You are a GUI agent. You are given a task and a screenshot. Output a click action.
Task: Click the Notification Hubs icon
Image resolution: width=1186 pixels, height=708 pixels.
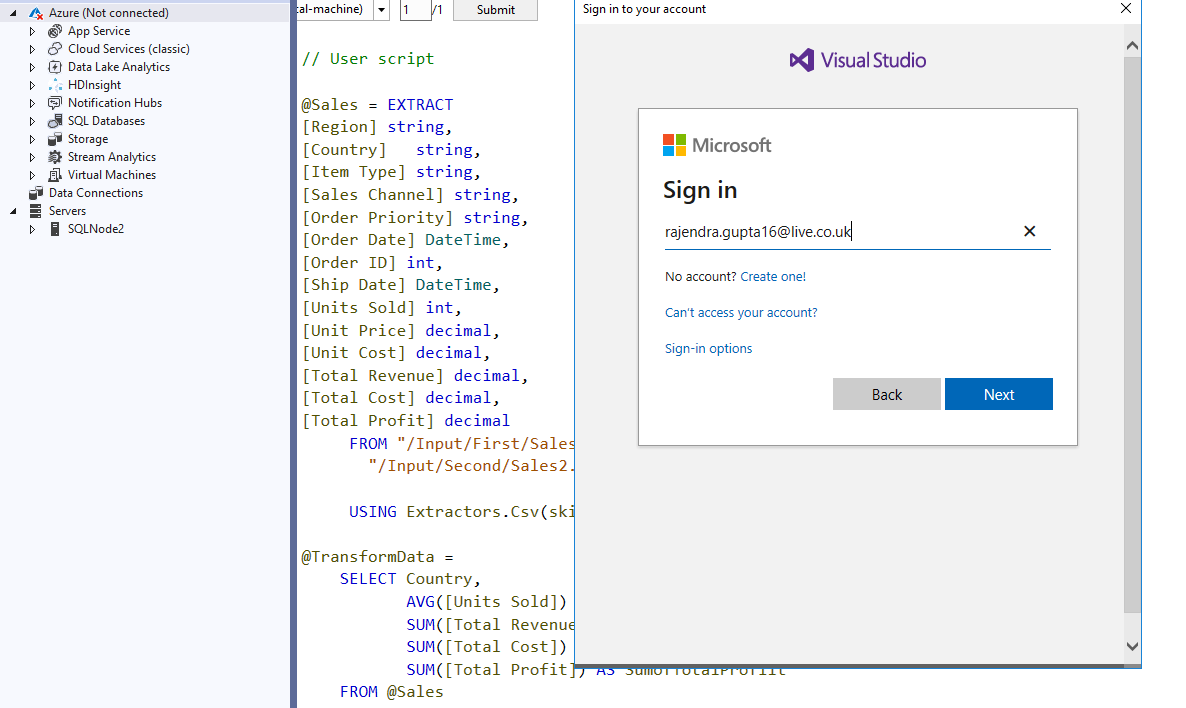(54, 103)
